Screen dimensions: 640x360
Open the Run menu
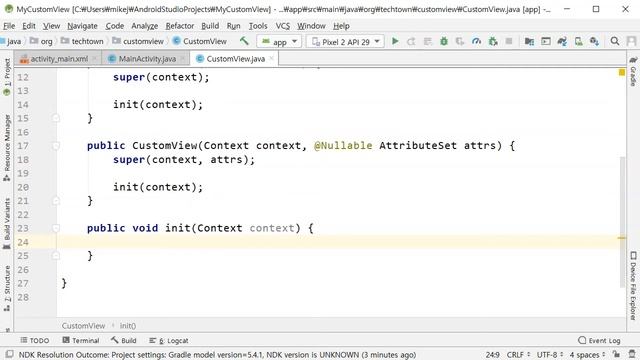coord(233,26)
